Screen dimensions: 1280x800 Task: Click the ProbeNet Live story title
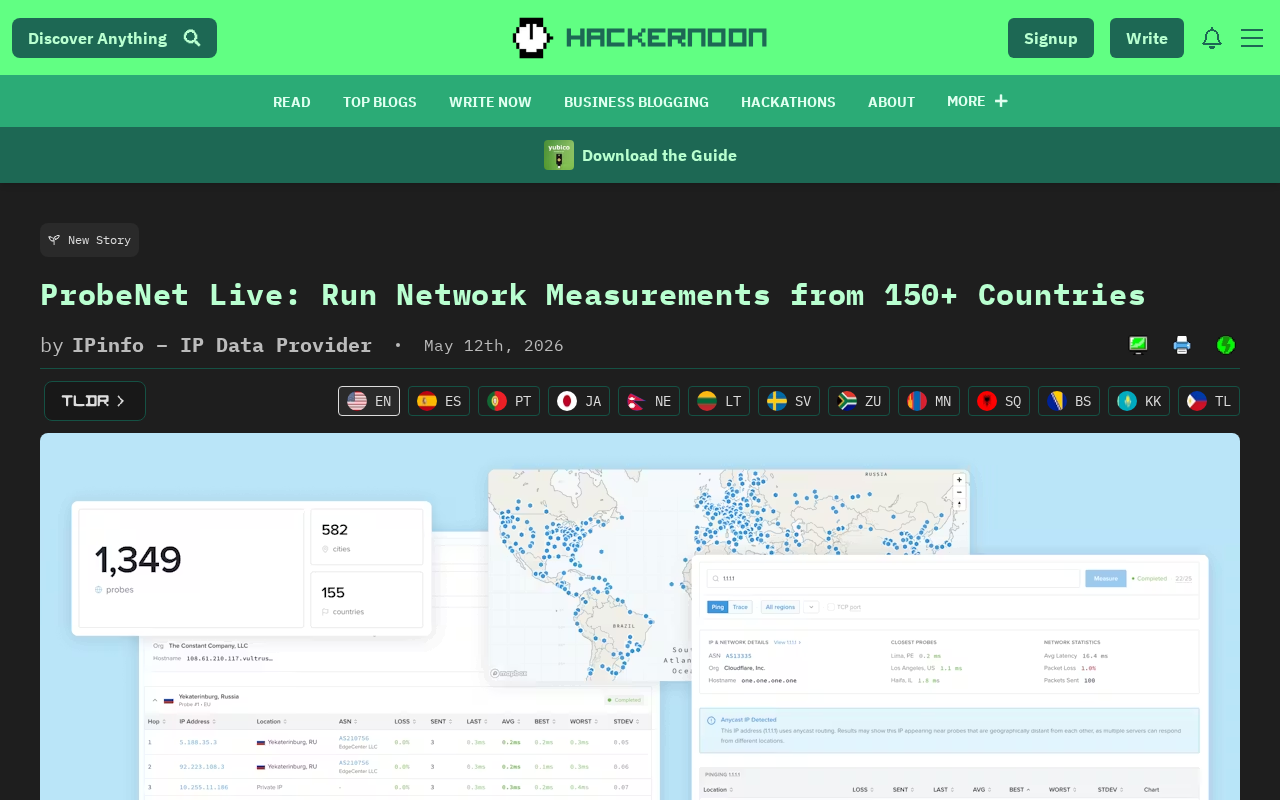point(593,295)
